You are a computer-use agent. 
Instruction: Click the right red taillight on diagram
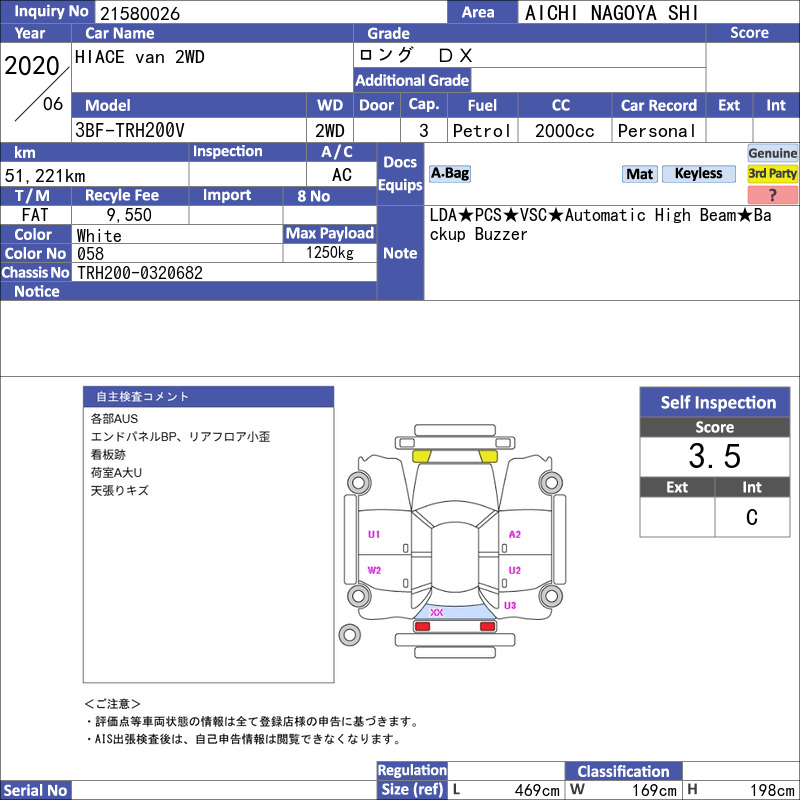[488, 626]
